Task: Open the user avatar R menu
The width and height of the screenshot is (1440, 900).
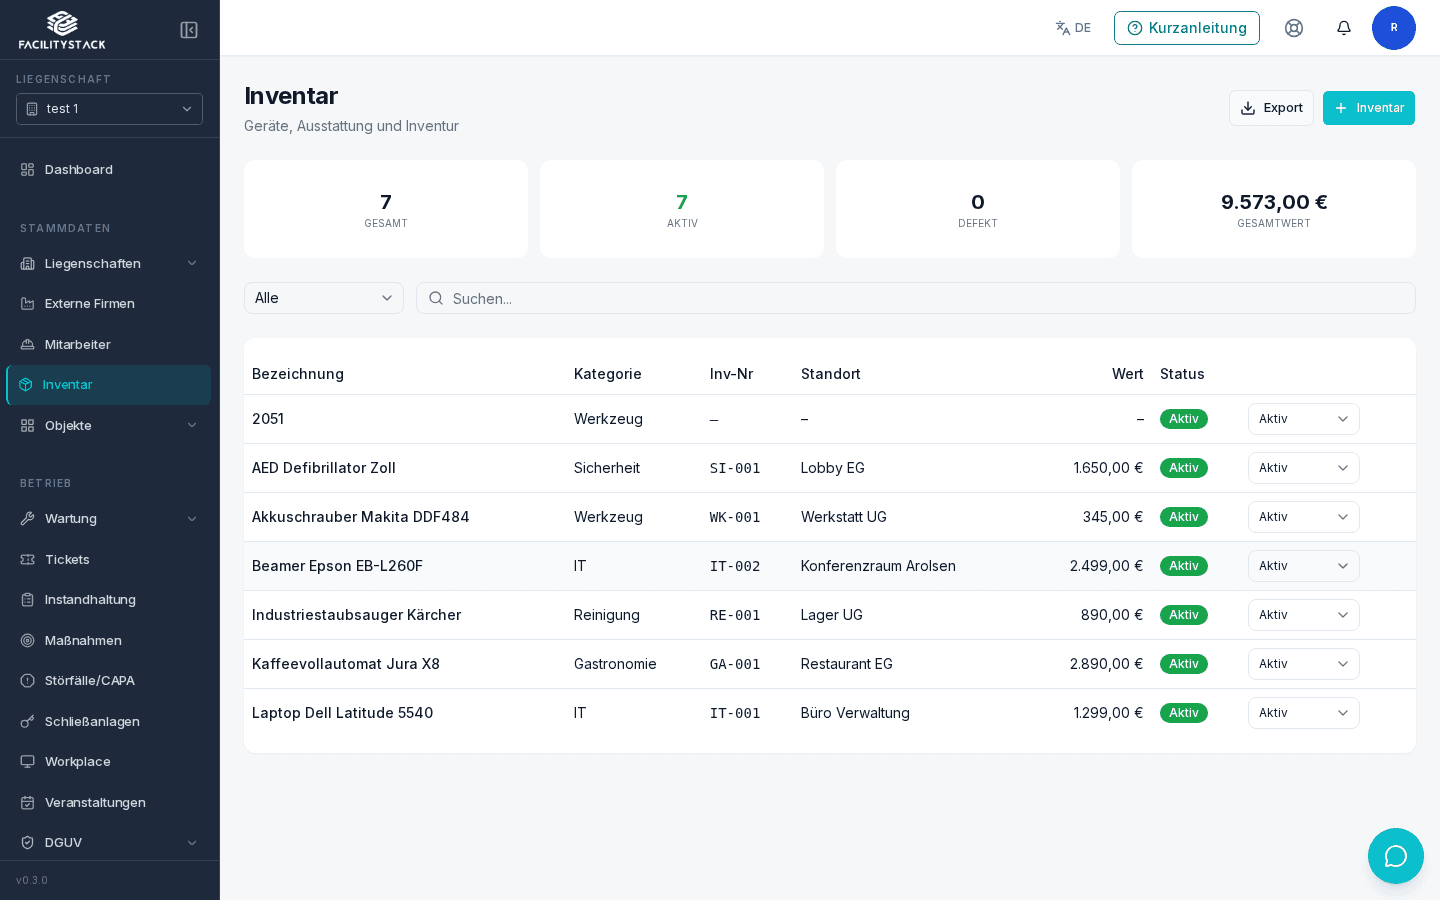Action: (1394, 28)
